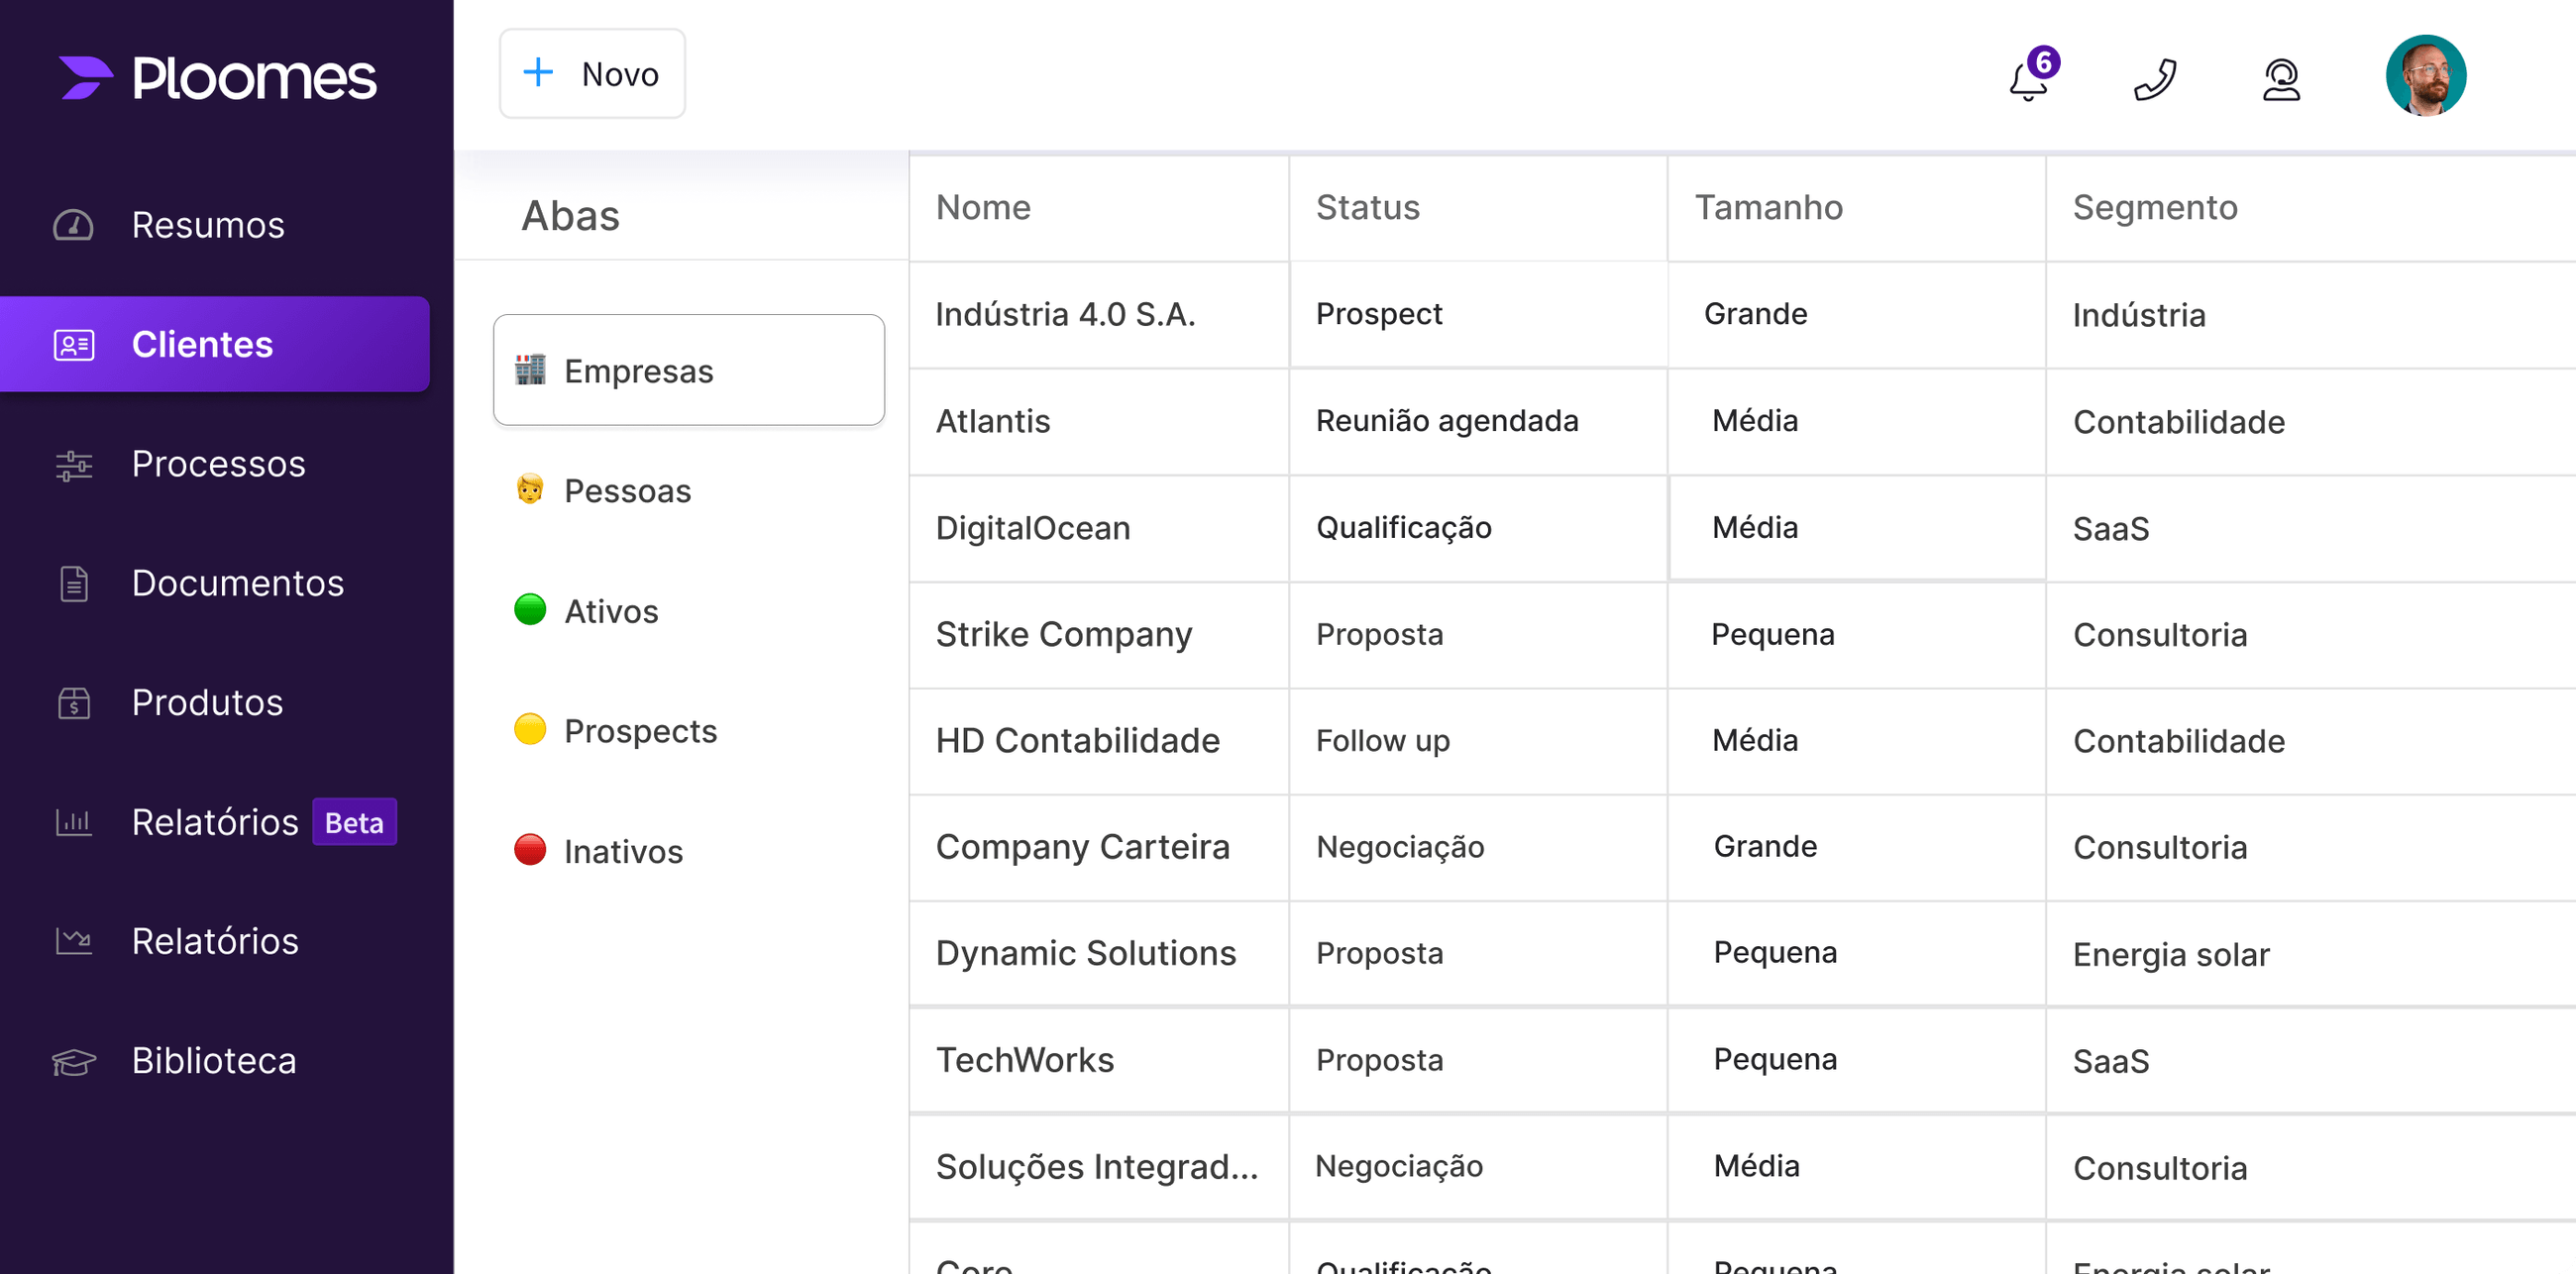Open notifications via the bell icon
The image size is (2576, 1274).
point(2028,80)
